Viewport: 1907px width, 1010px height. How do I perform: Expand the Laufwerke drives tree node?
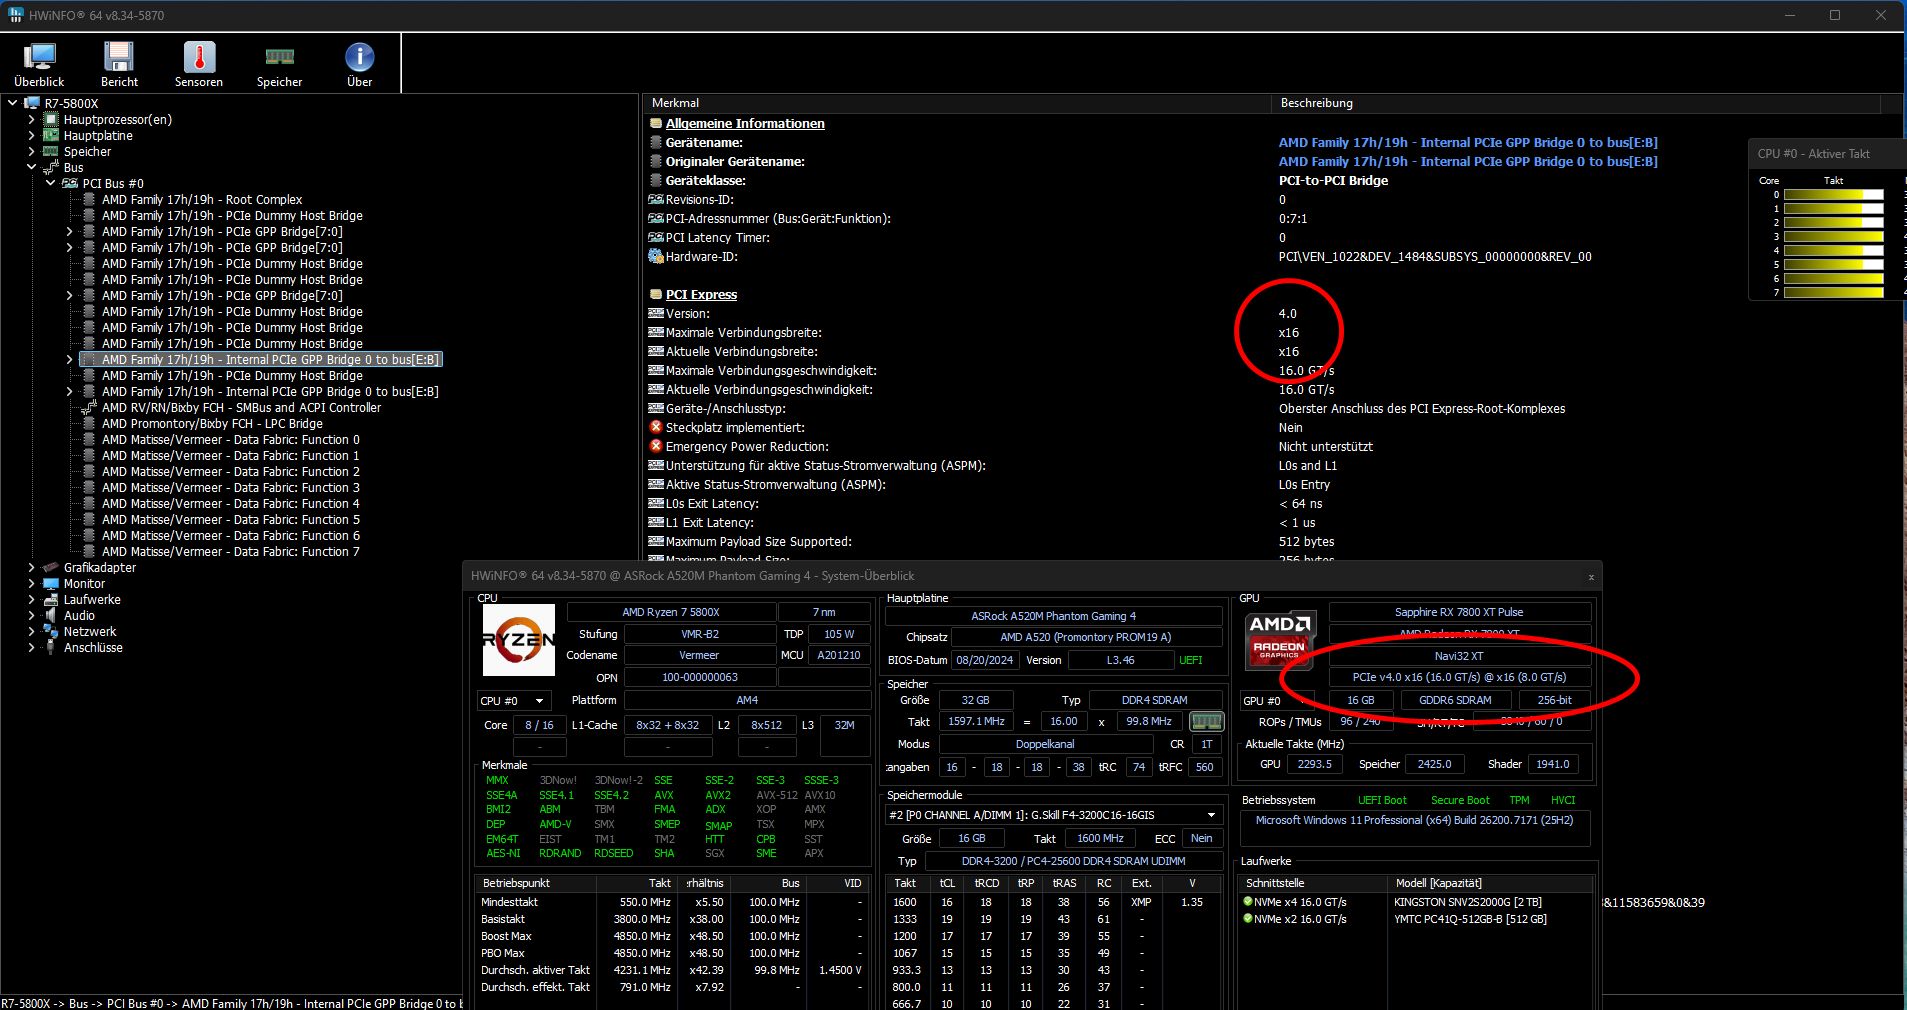tap(31, 599)
